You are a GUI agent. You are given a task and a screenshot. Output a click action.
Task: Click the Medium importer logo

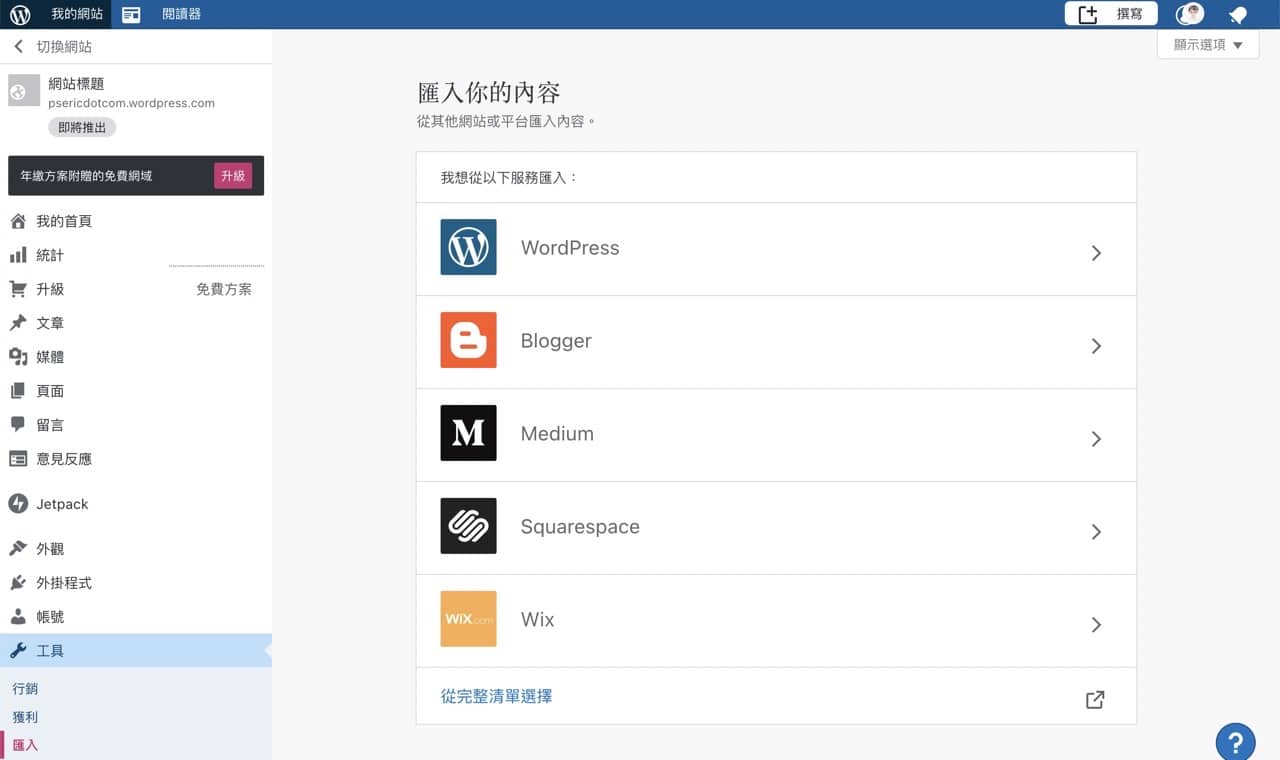(468, 433)
